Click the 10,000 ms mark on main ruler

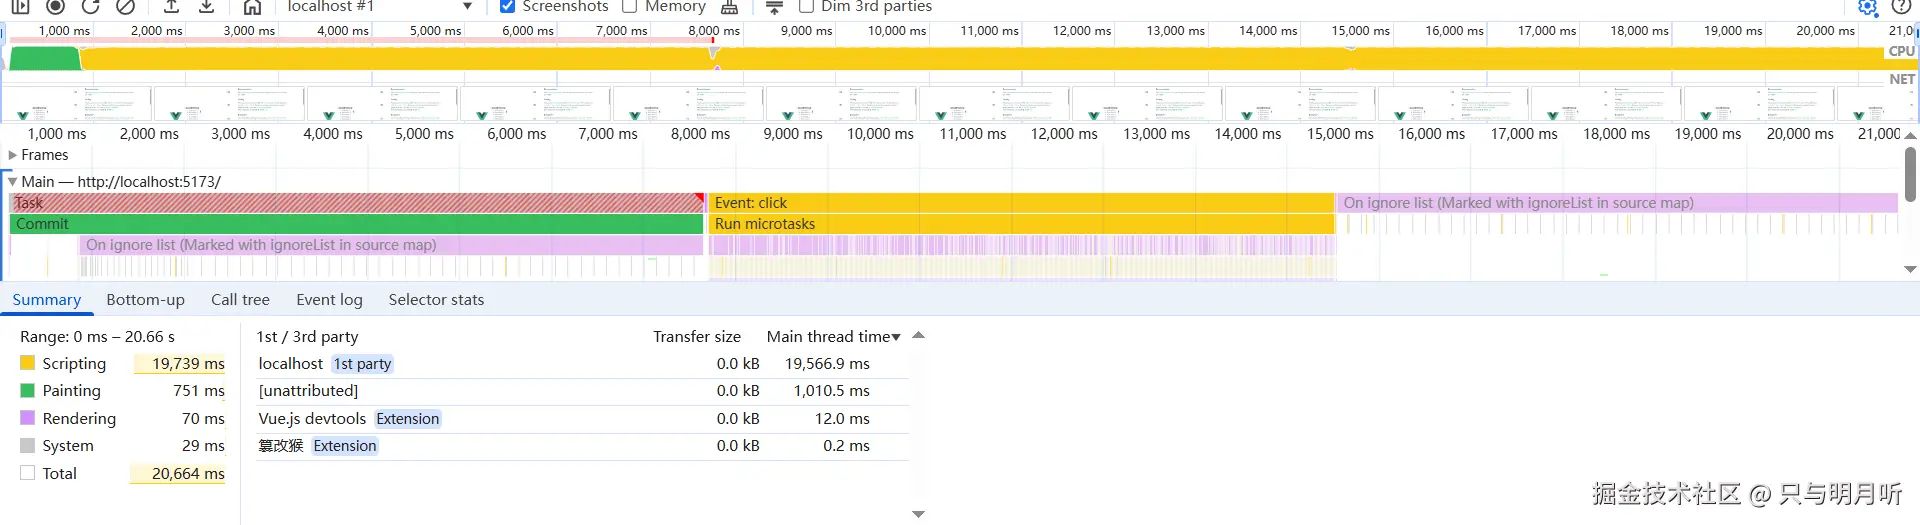point(880,134)
